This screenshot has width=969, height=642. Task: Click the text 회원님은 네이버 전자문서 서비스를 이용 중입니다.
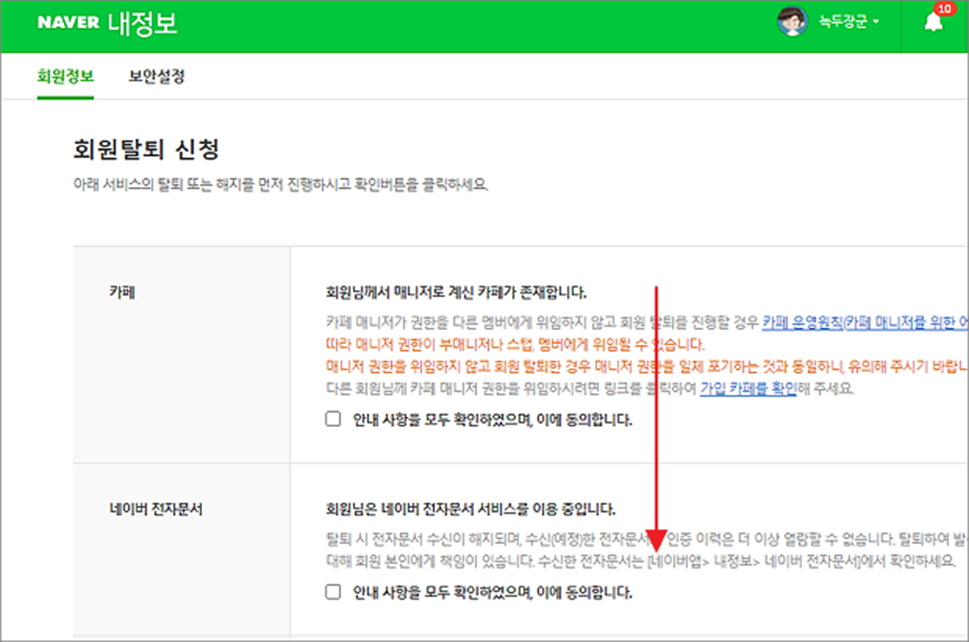pyautogui.click(x=470, y=509)
